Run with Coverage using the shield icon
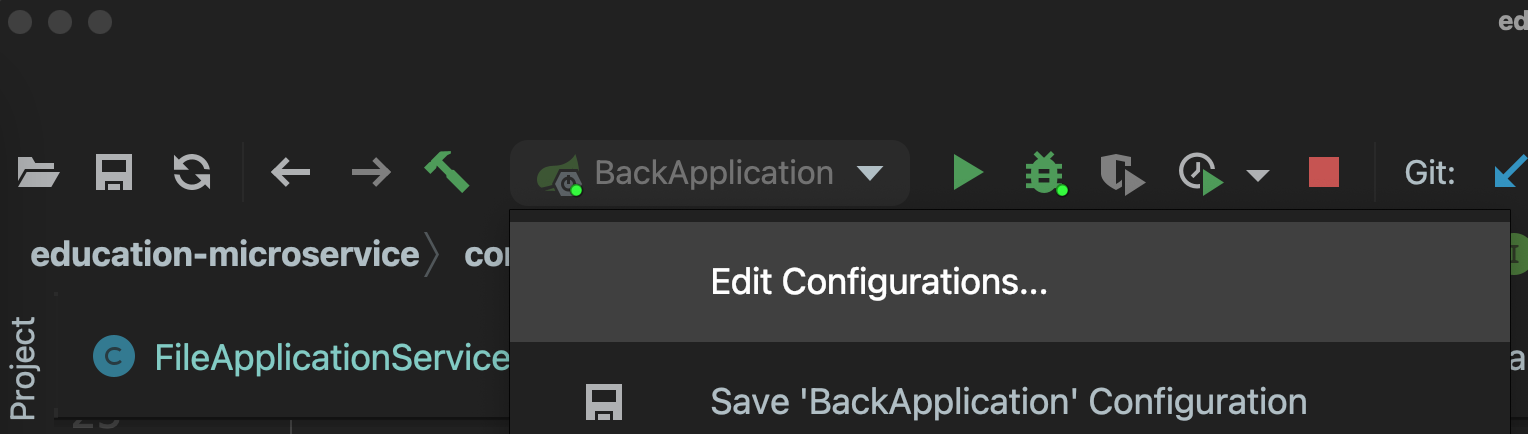Viewport: 1528px width, 434px height. (1122, 173)
